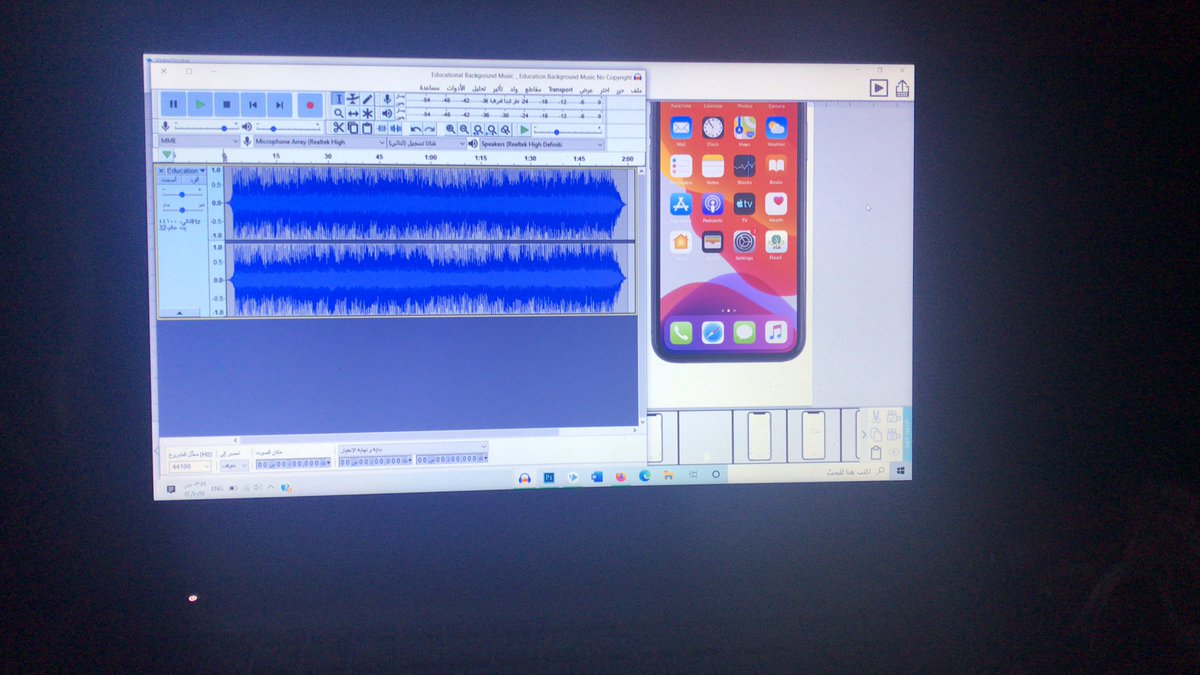The image size is (1200, 675).
Task: Choose the Time Shift tool
Action: click(x=353, y=112)
